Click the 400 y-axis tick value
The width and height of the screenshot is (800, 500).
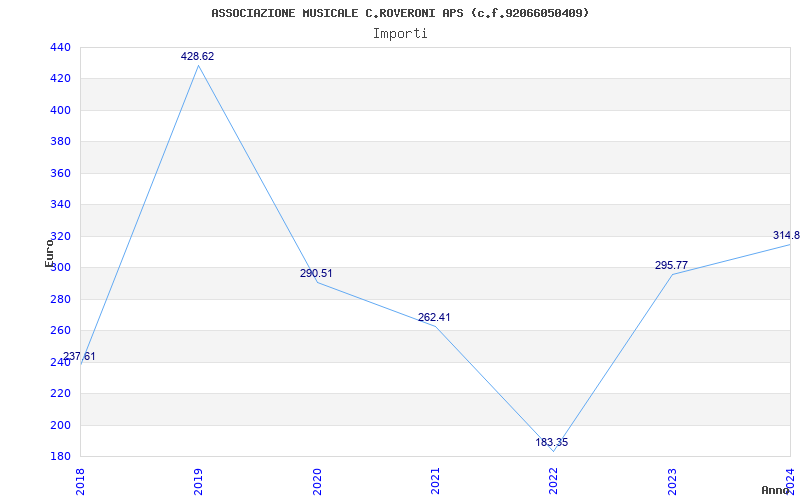point(60,111)
